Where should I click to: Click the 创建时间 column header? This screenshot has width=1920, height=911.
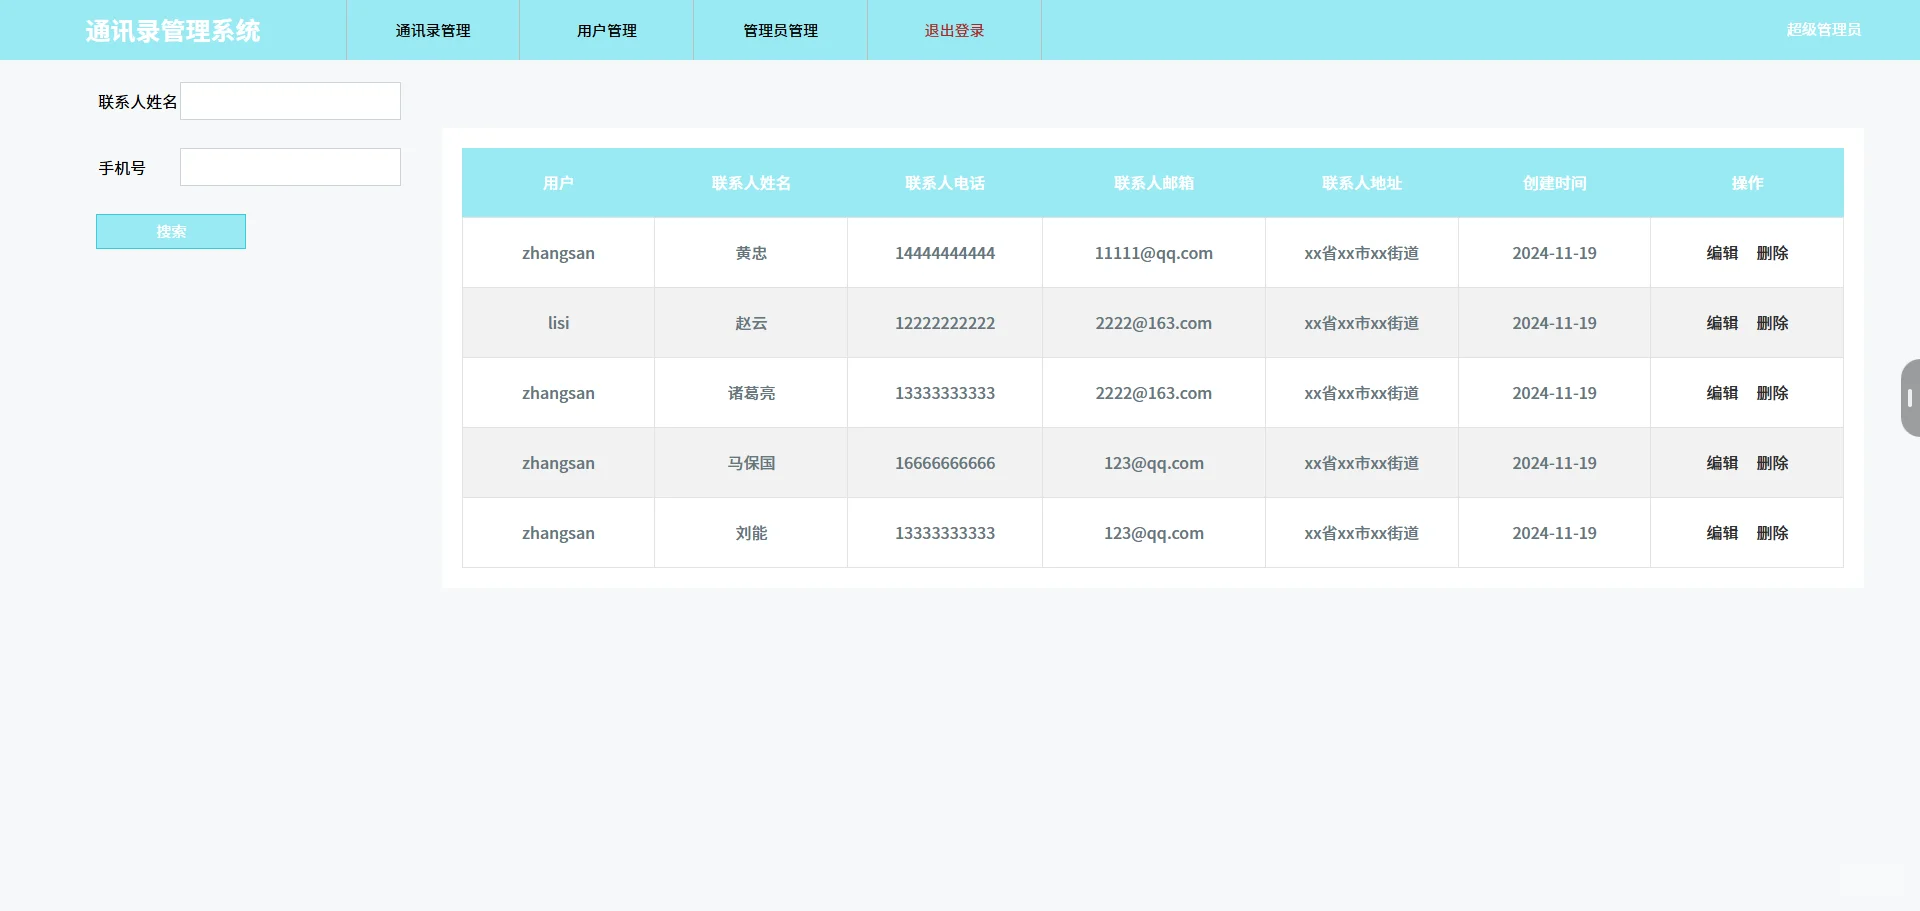pos(1554,183)
